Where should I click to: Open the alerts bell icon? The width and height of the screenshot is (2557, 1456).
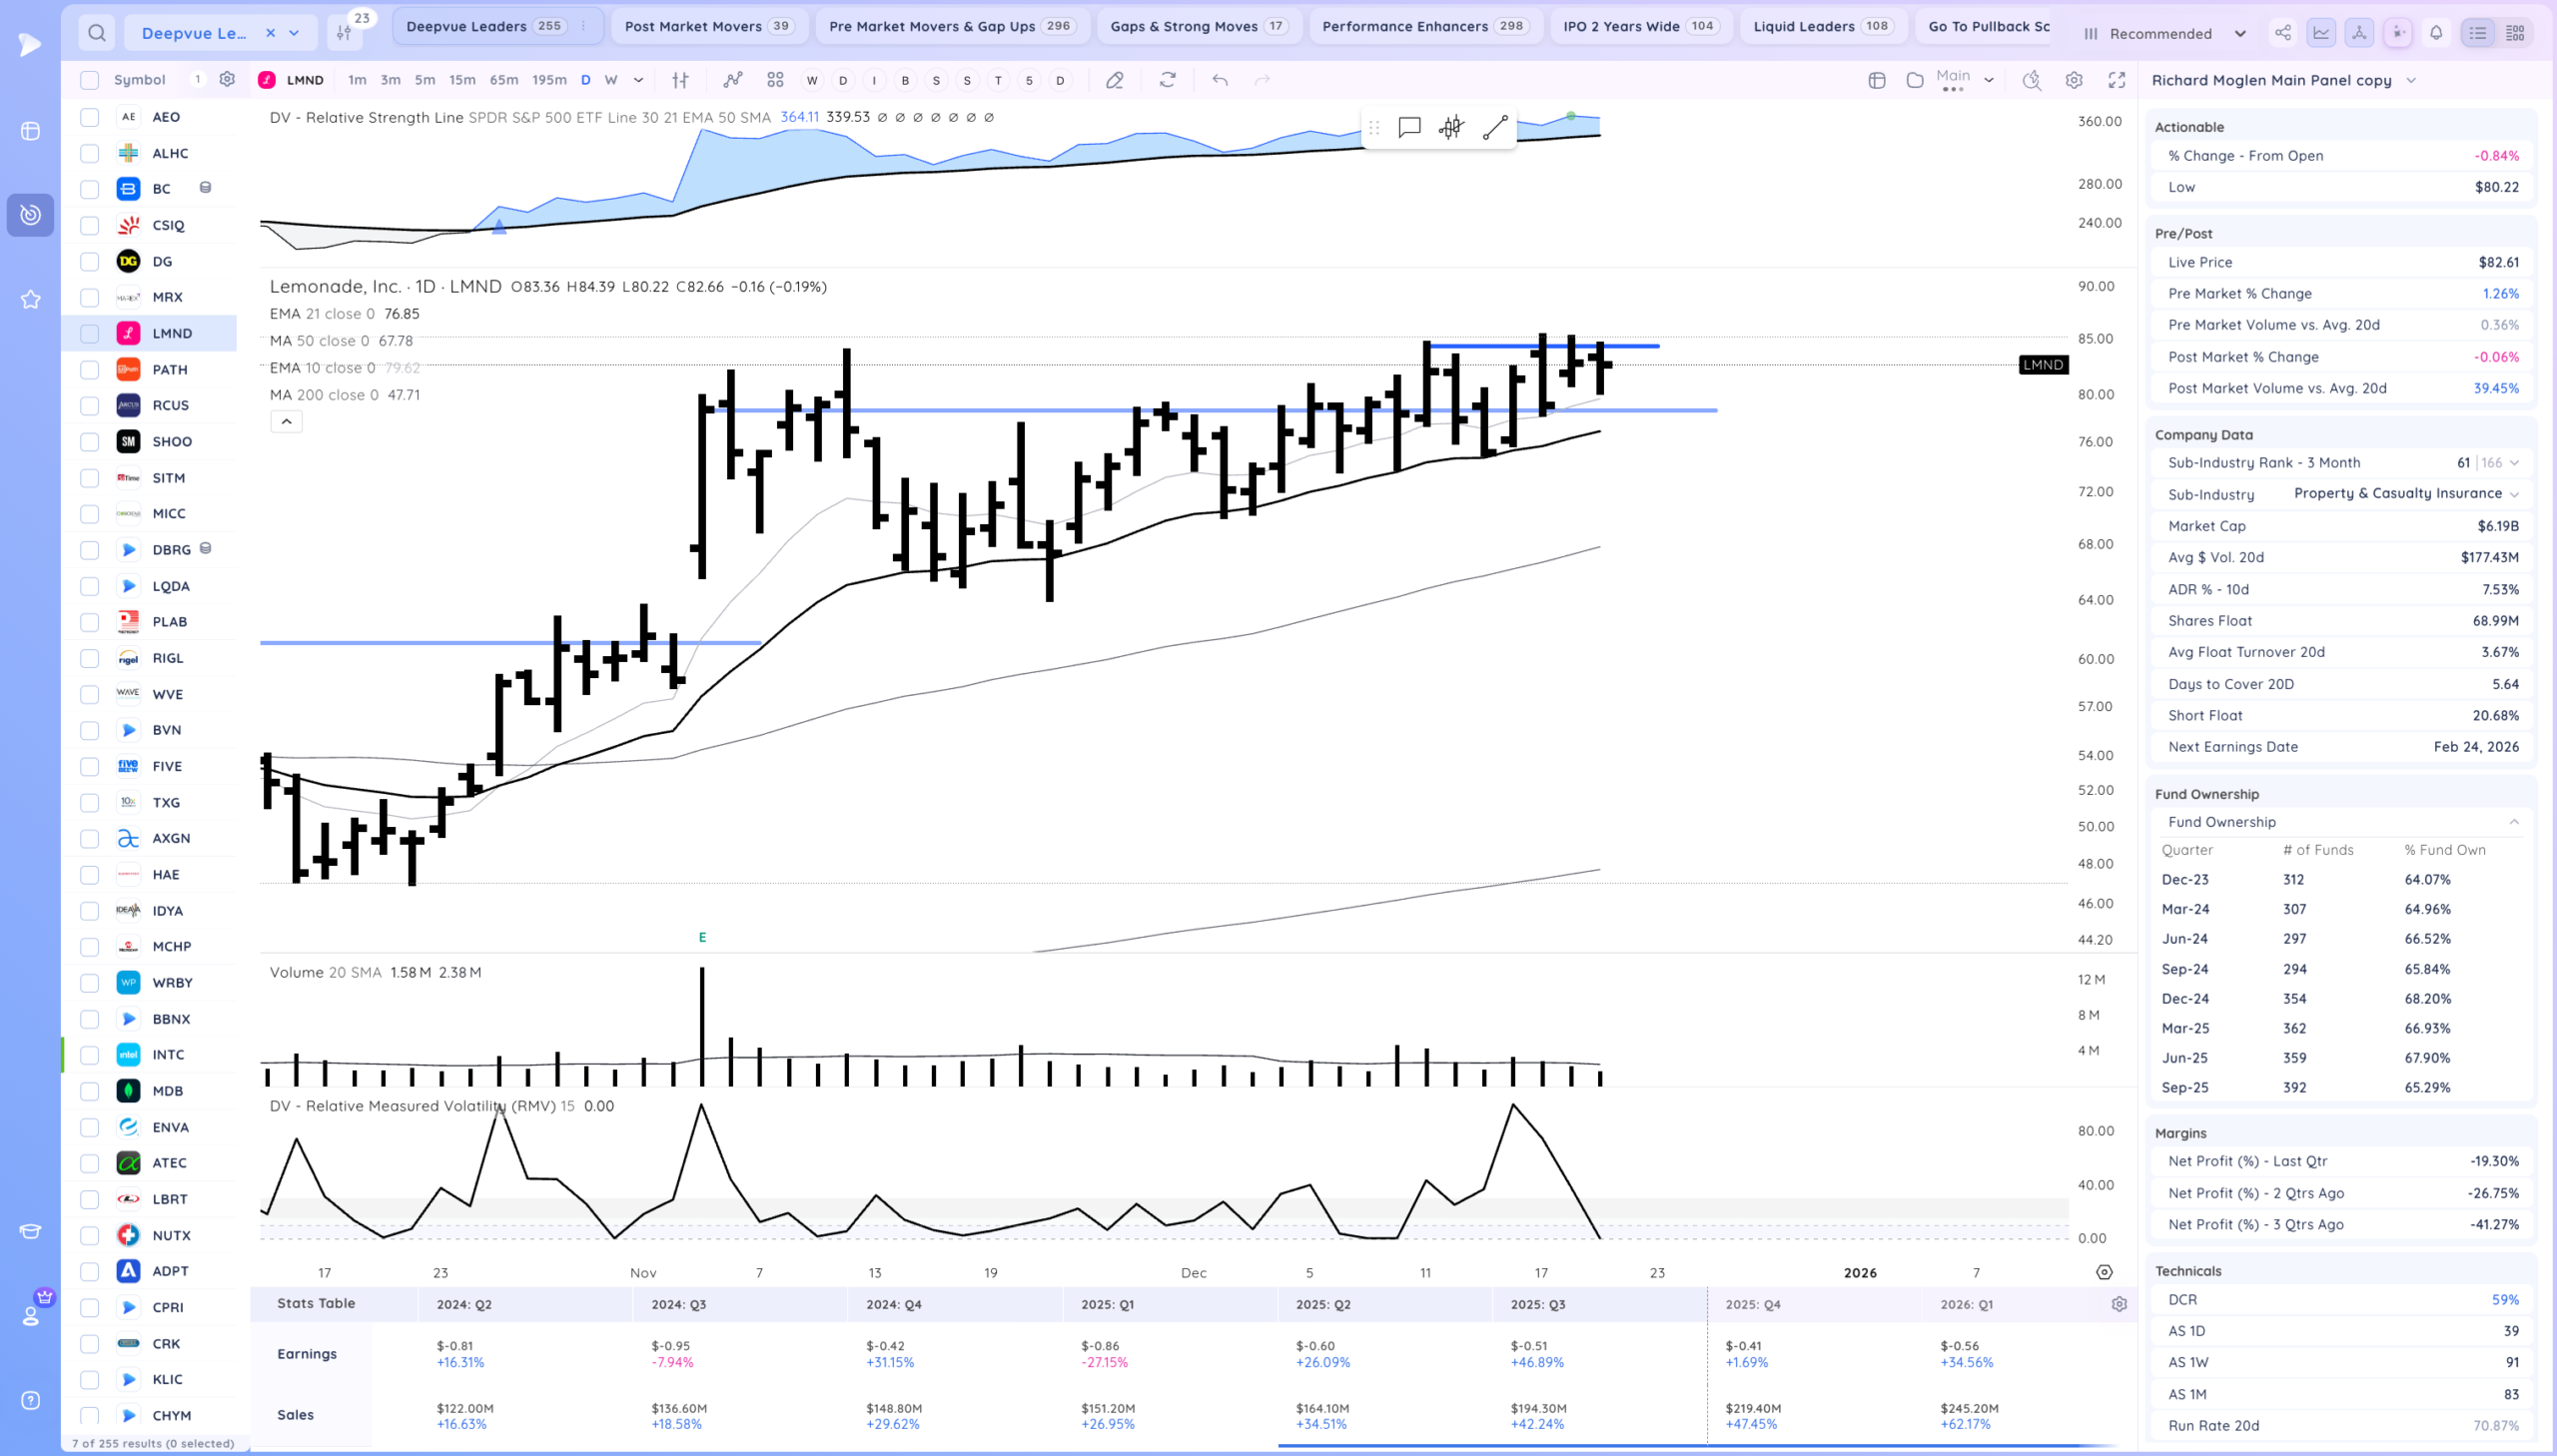2436,33
